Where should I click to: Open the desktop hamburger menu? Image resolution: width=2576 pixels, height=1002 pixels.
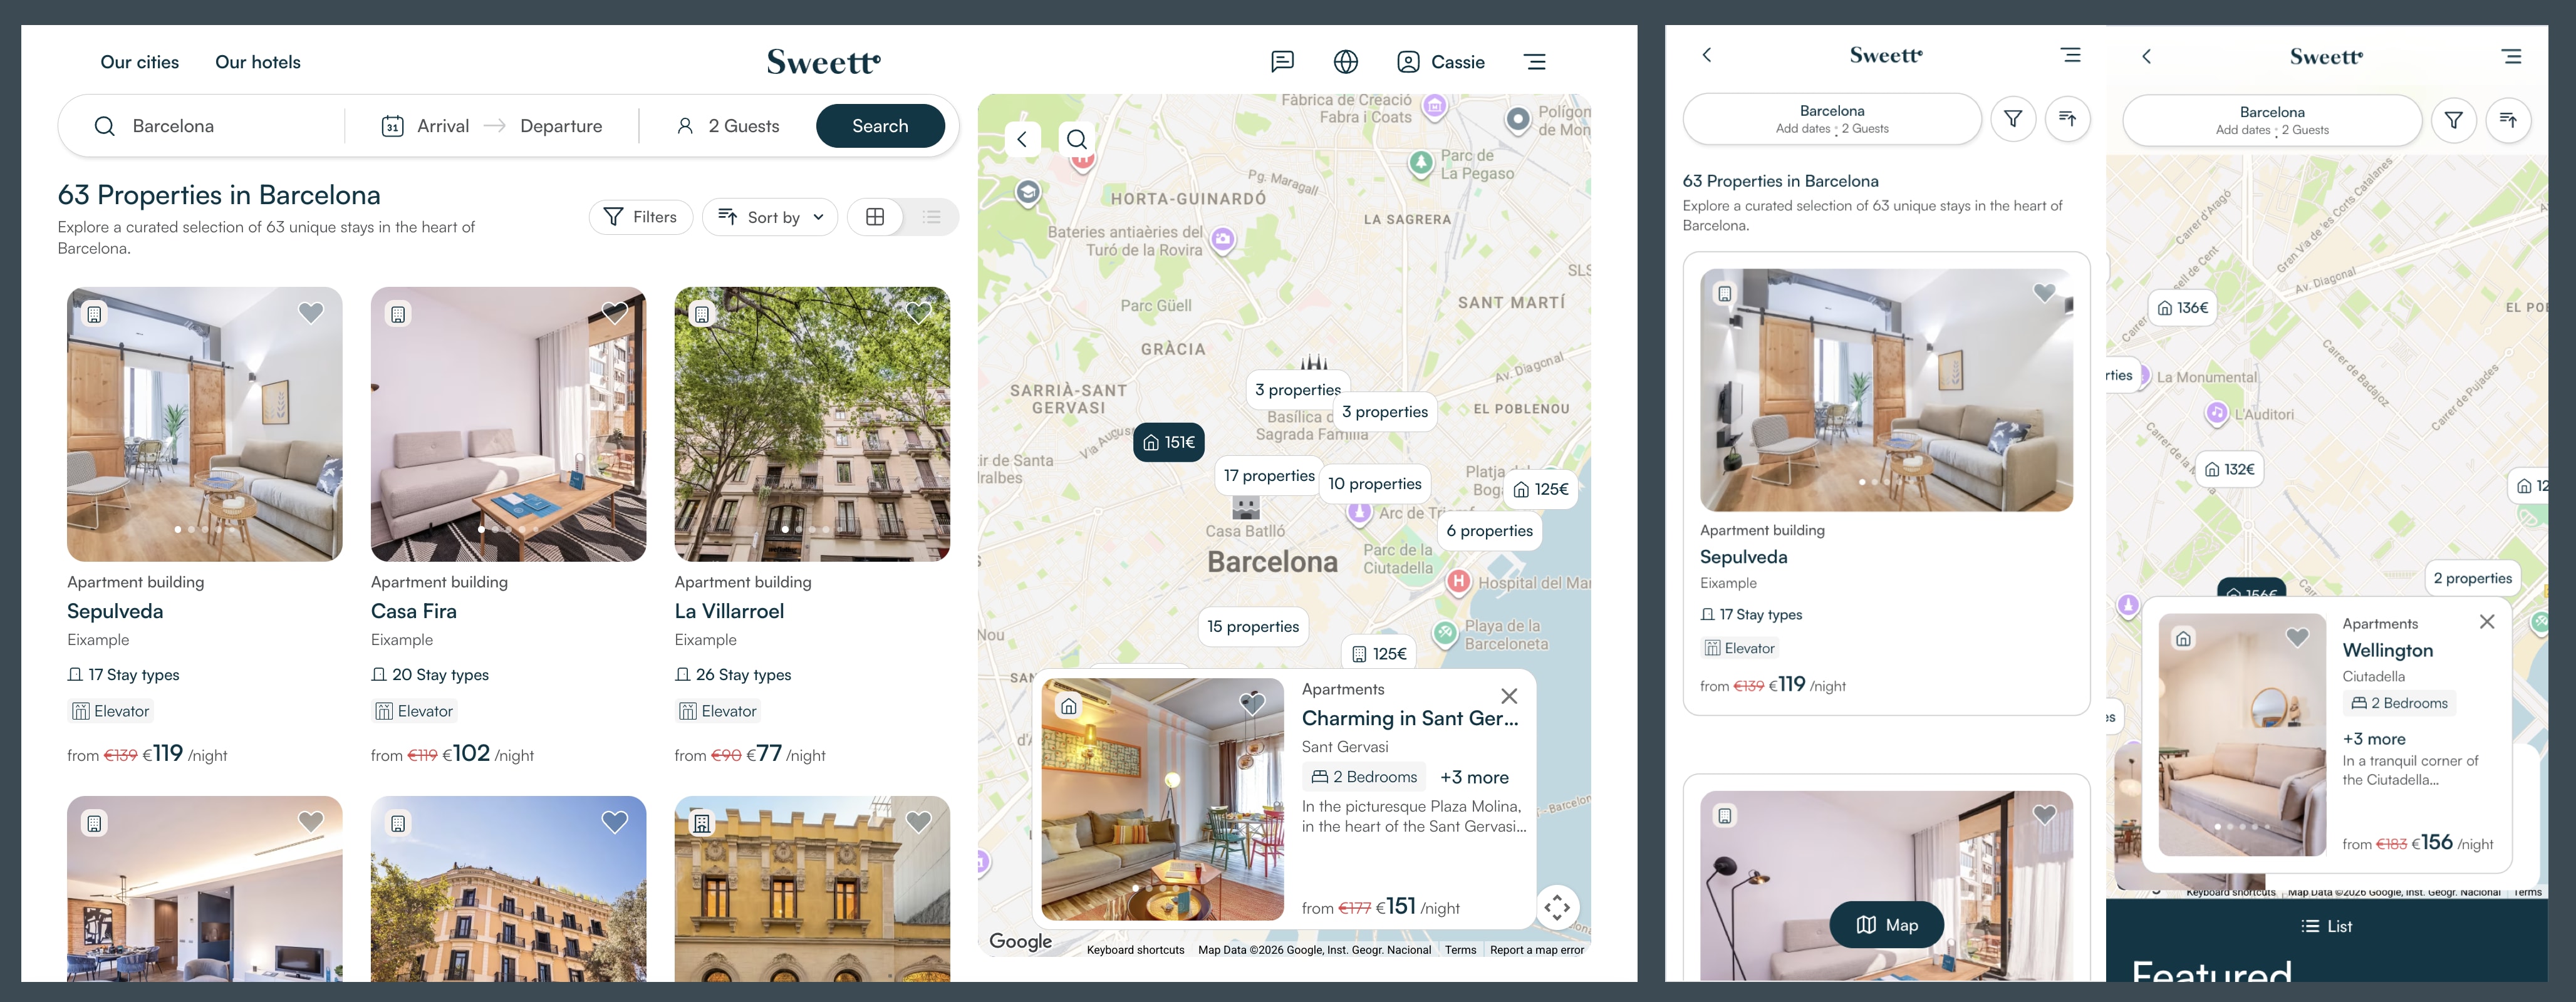tap(1535, 62)
